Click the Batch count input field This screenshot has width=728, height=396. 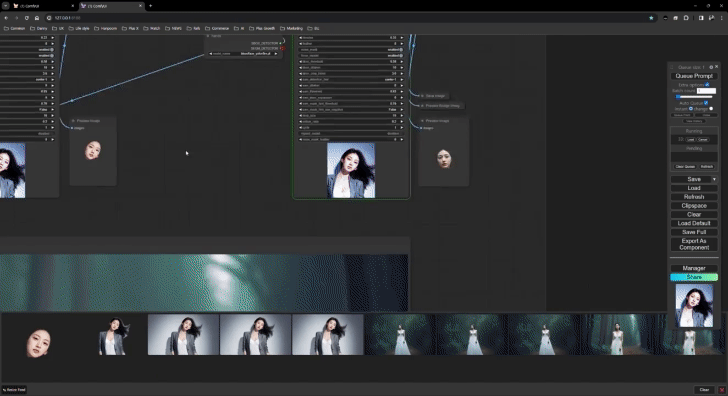point(706,91)
